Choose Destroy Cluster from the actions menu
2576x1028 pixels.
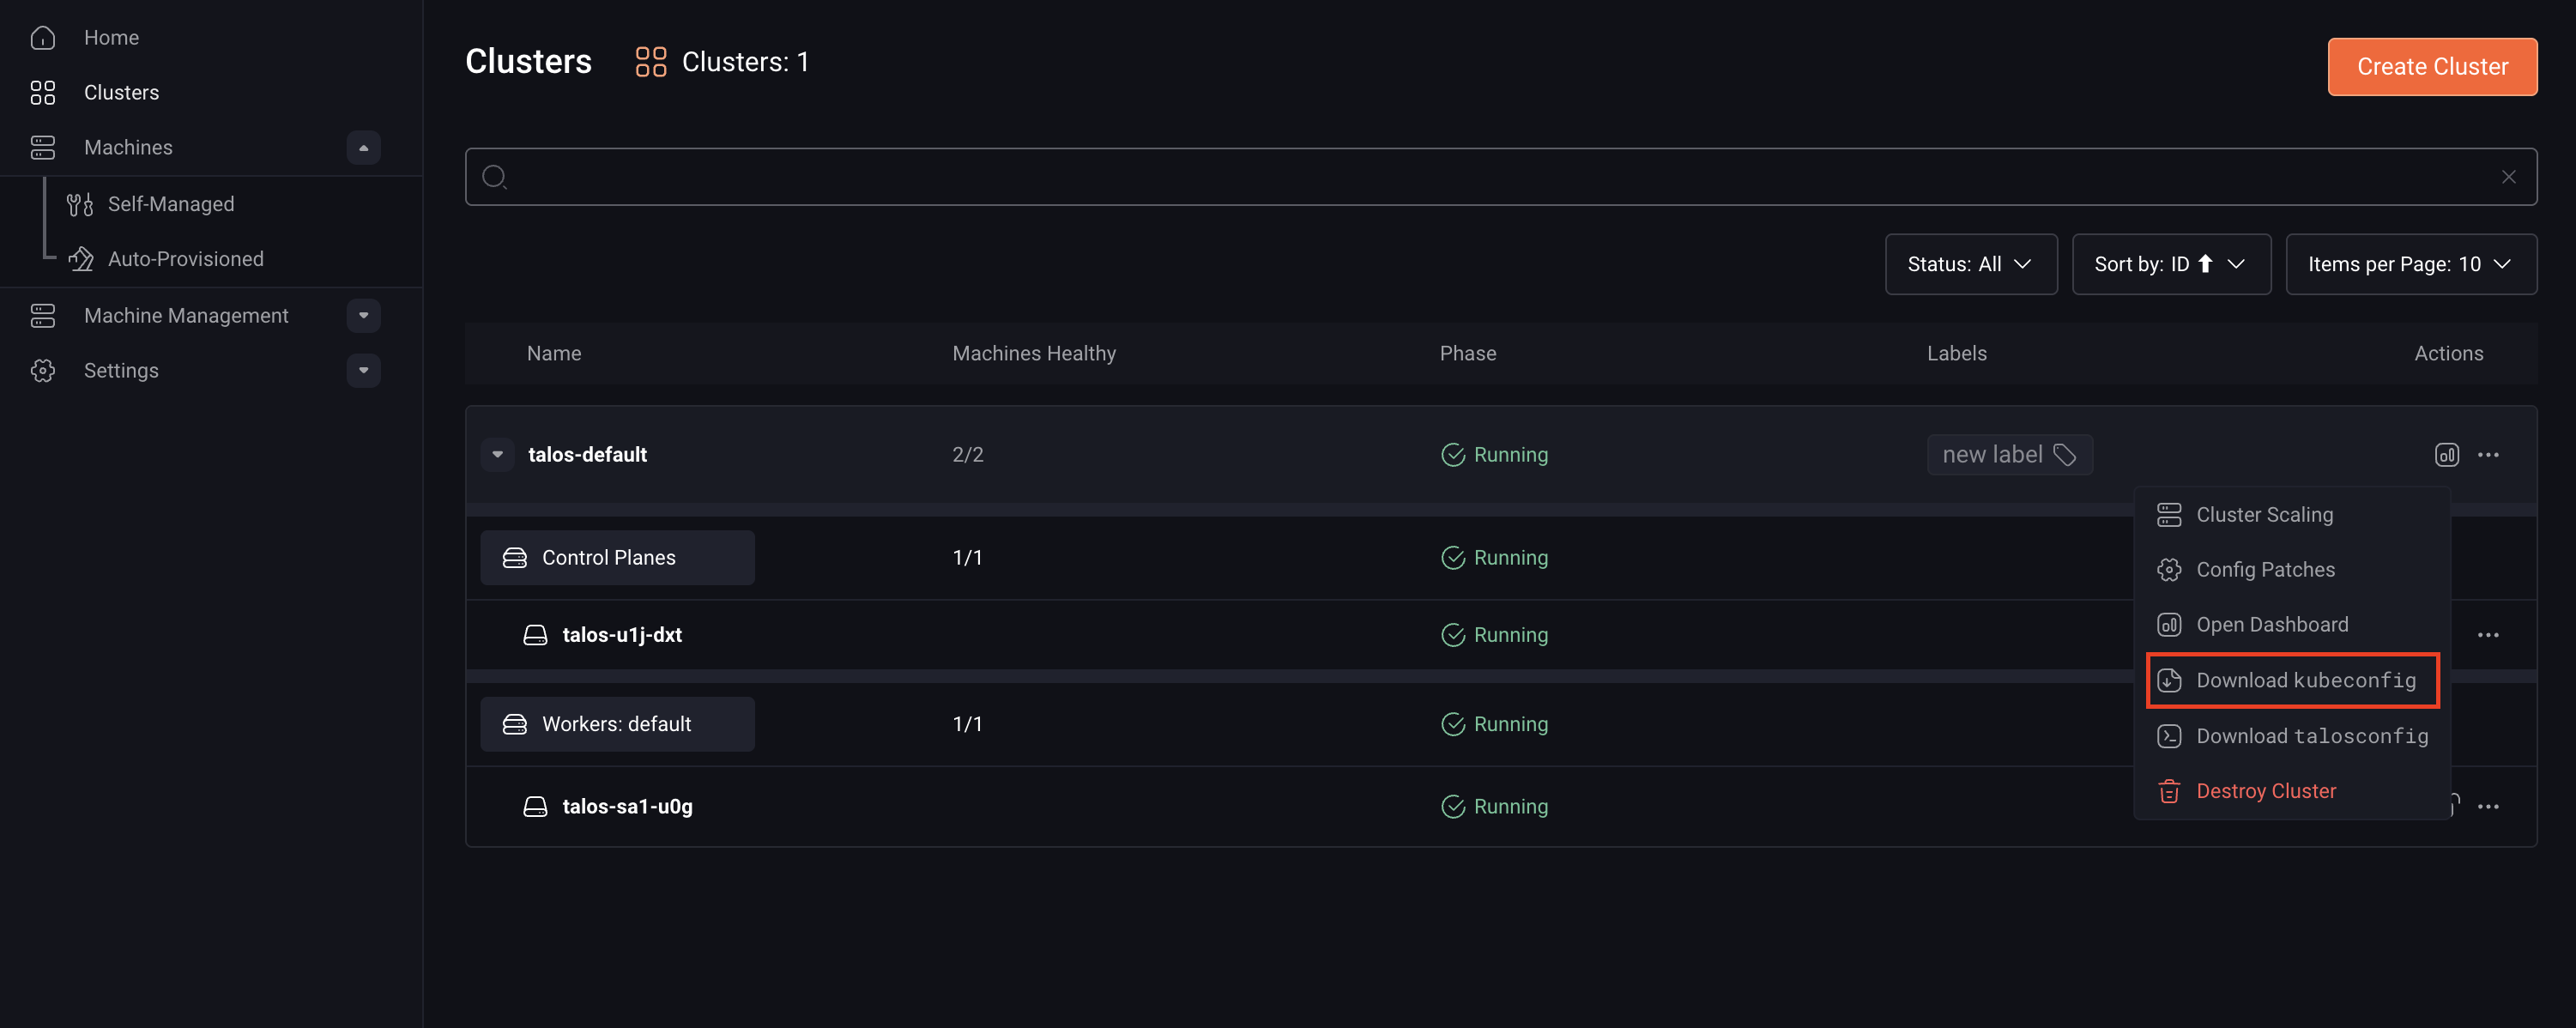[x=2265, y=790]
